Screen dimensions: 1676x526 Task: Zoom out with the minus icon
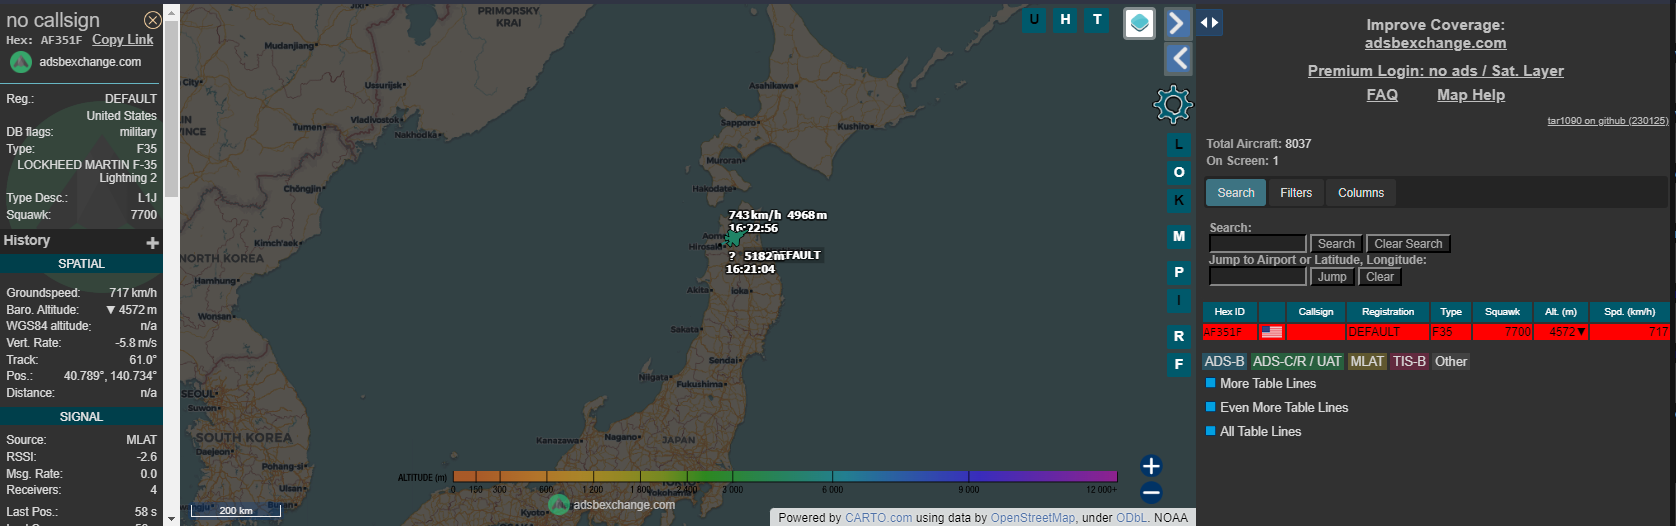click(x=1151, y=492)
